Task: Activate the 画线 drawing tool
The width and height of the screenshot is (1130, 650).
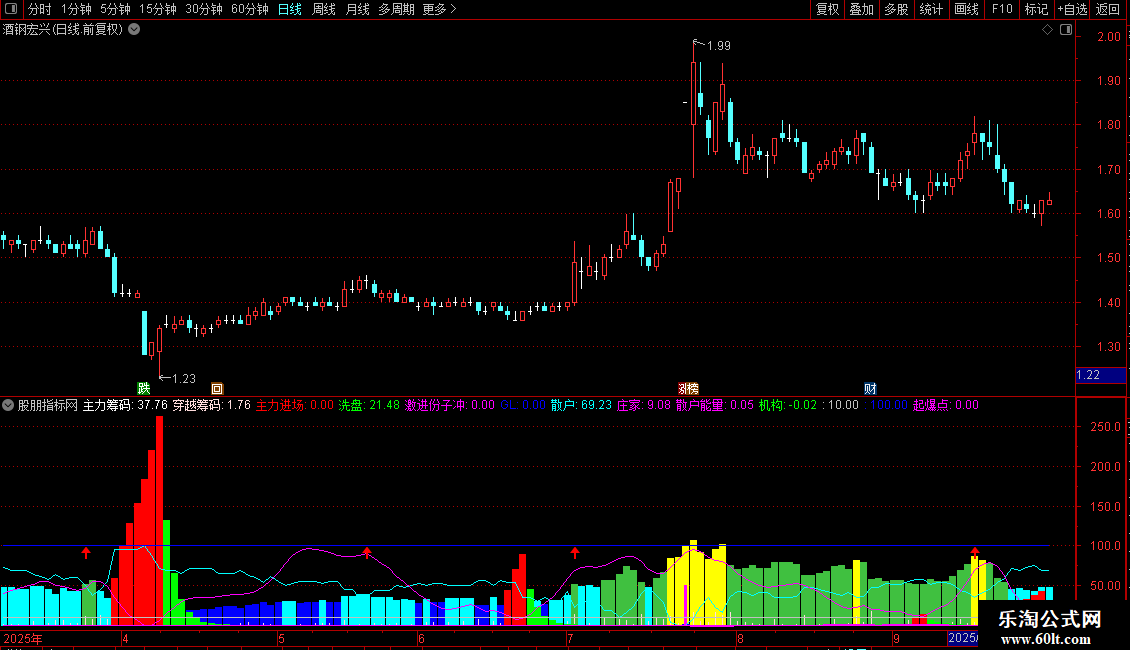Action: coord(966,9)
